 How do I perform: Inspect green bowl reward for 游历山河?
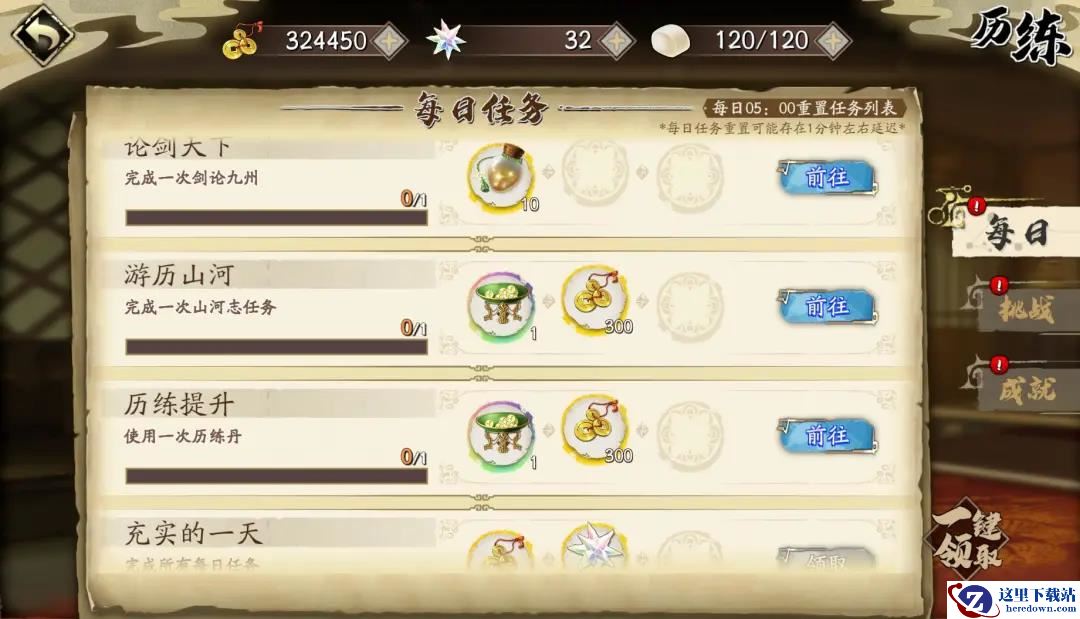(x=501, y=304)
